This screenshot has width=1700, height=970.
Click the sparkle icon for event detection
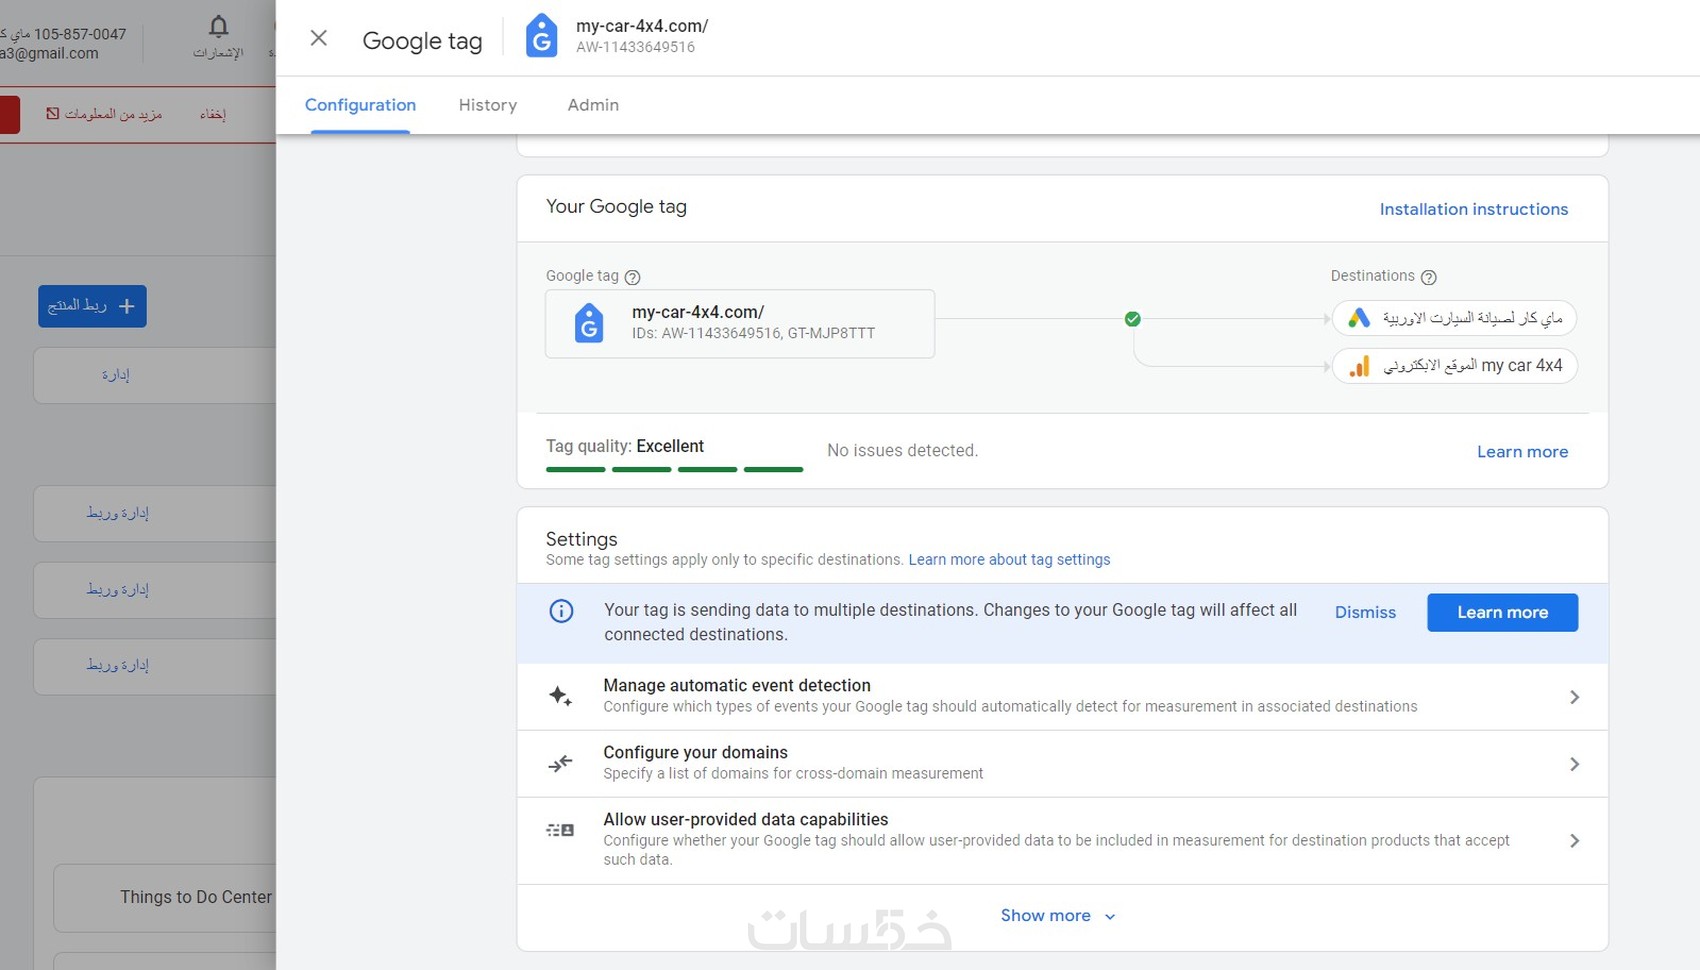561,696
